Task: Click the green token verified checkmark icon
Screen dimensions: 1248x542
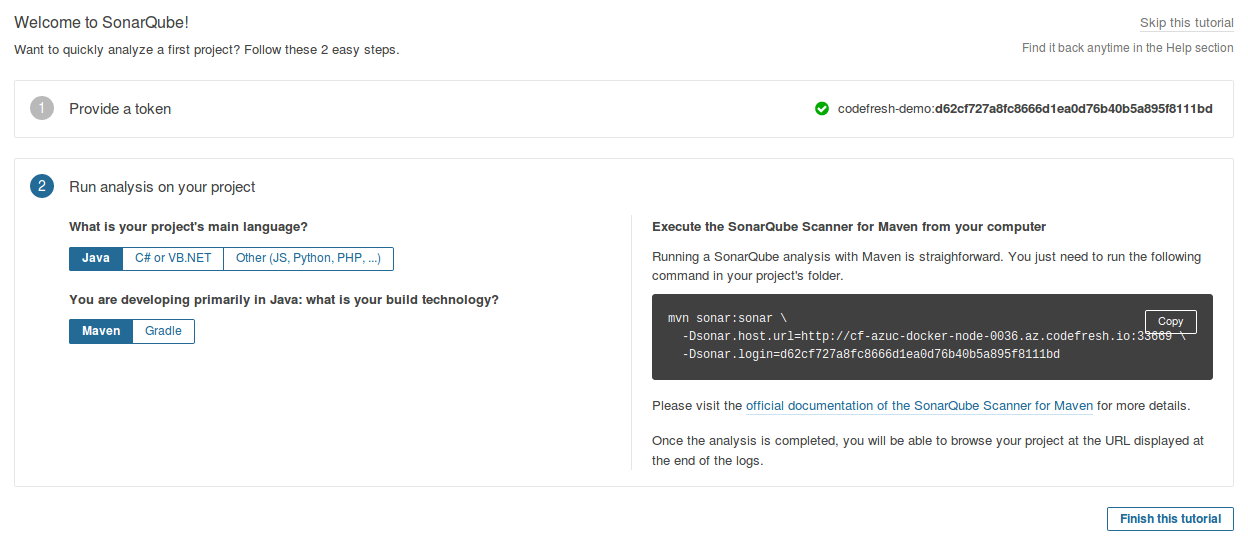Action: [822, 108]
